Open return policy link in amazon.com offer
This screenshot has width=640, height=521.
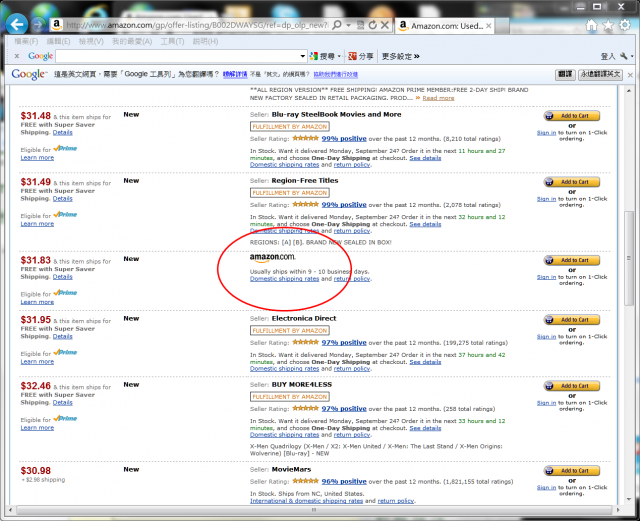pyautogui.click(x=352, y=279)
